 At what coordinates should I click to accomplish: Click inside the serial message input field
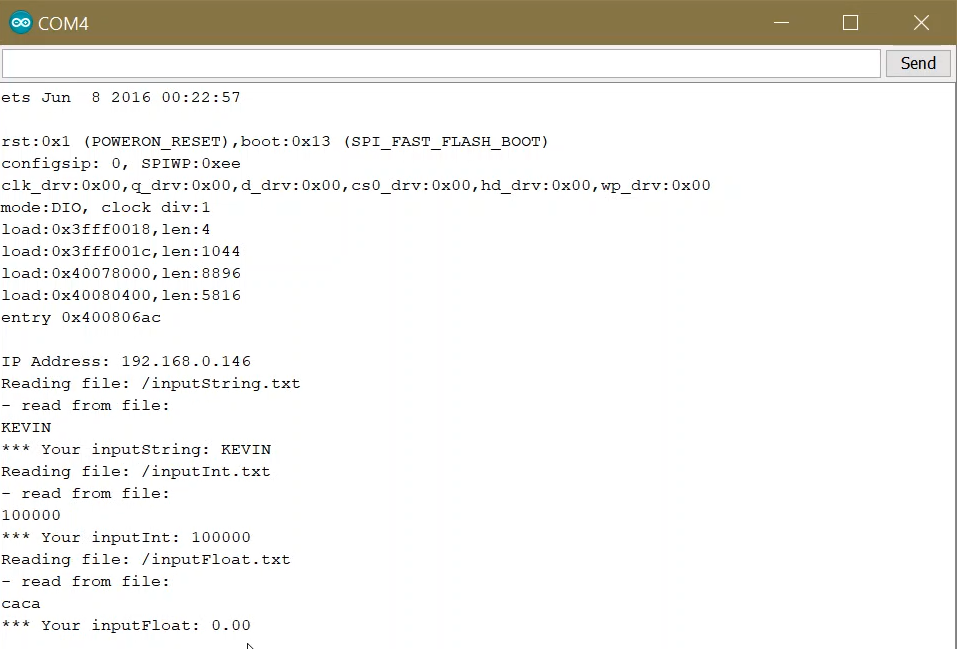click(440, 63)
